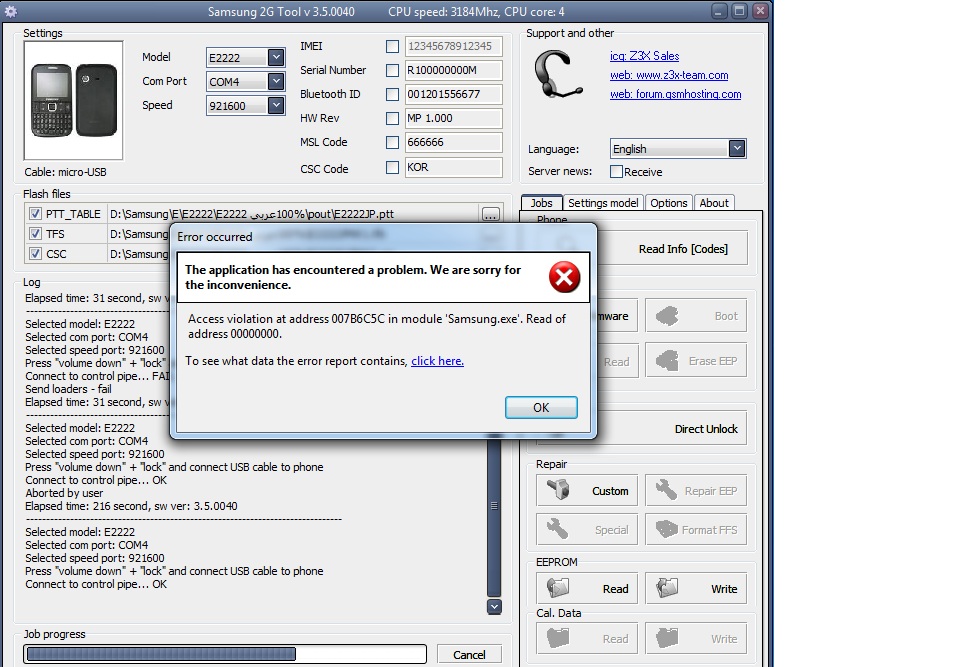The width and height of the screenshot is (960, 667).
Task: Enable the Bluetooth ID checkbox
Action: pos(392,94)
